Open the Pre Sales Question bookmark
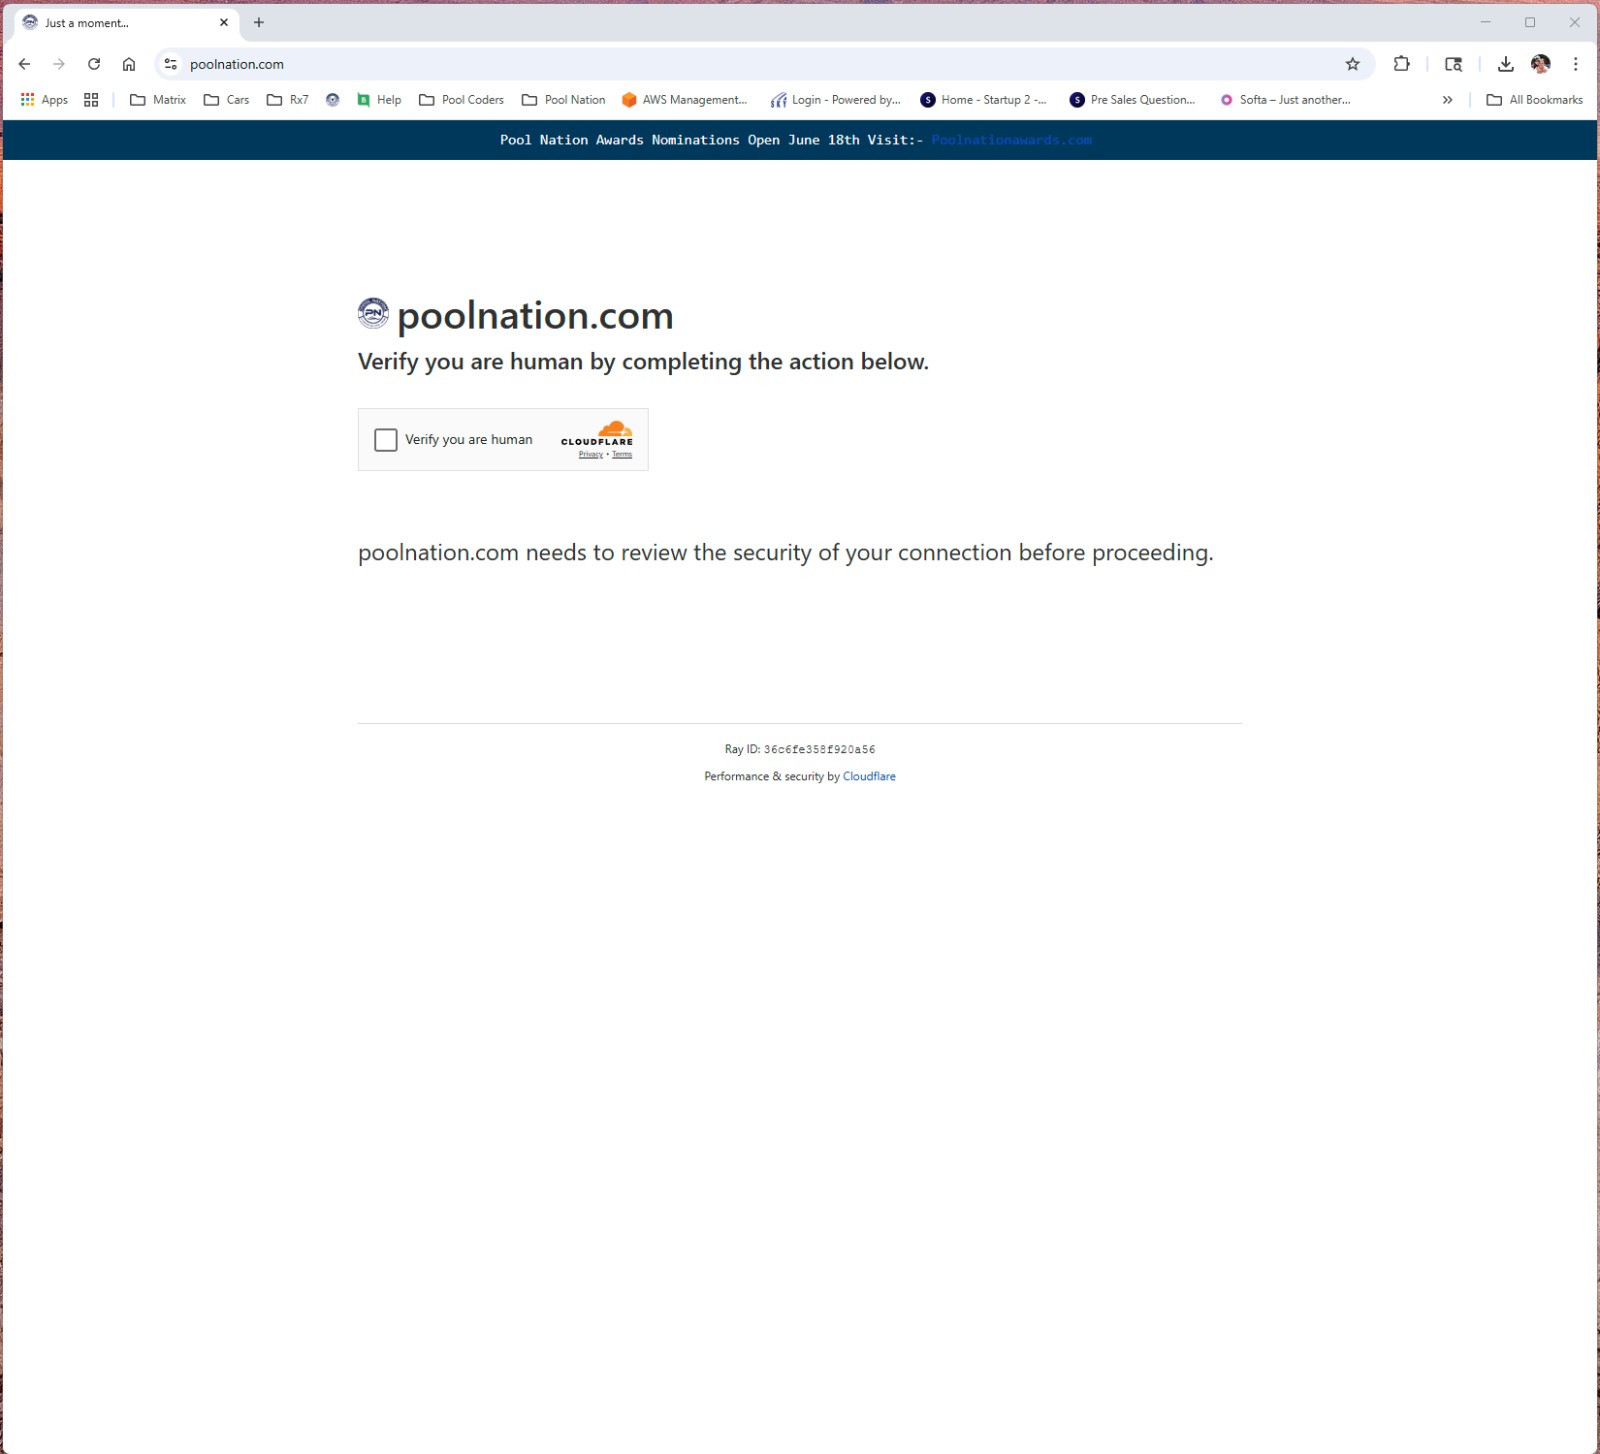 tap(1133, 100)
